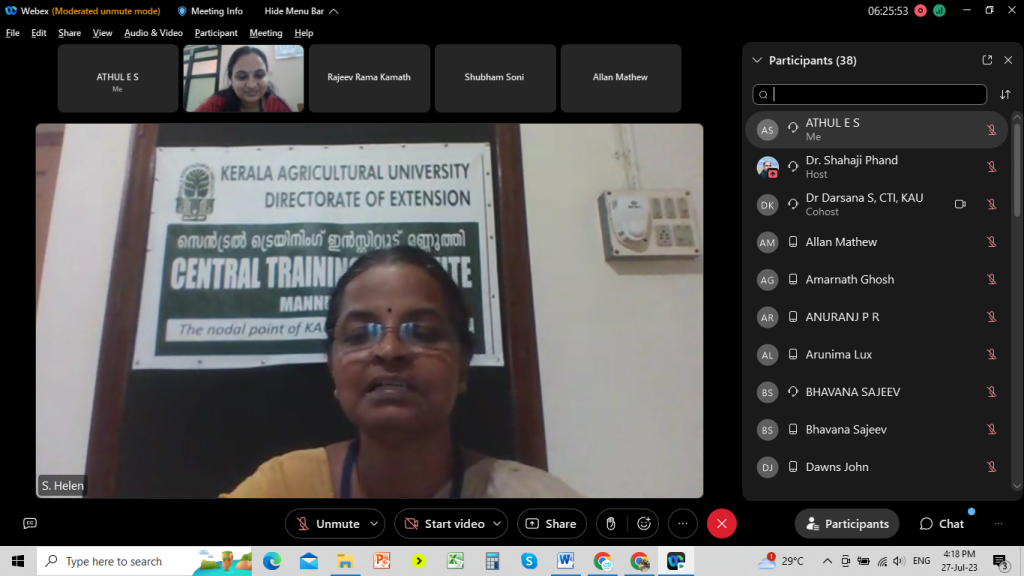This screenshot has height=576, width=1024.
Task: Click the AM avatar of Allan Mathew
Action: [x=767, y=242]
